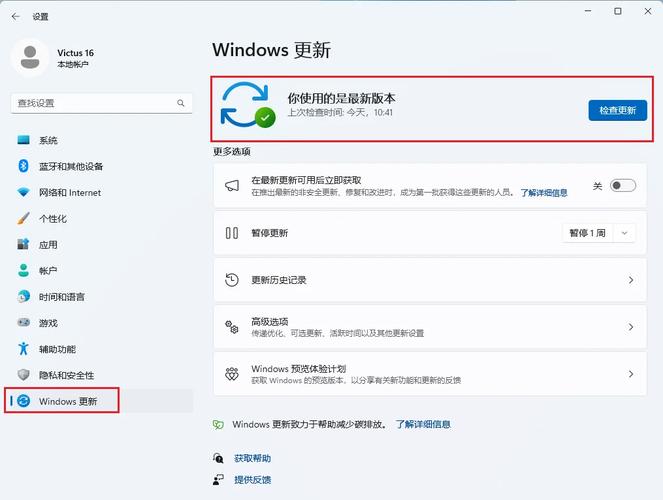
Task: Click the back arrow icon in title bar
Action: [x=15, y=17]
